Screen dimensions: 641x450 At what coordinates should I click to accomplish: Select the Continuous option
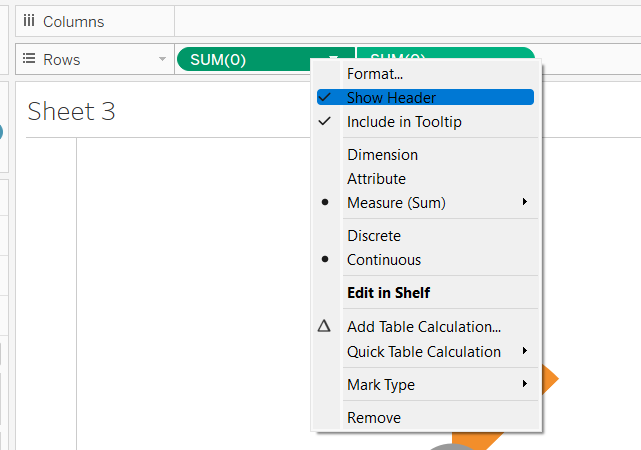[x=384, y=260]
